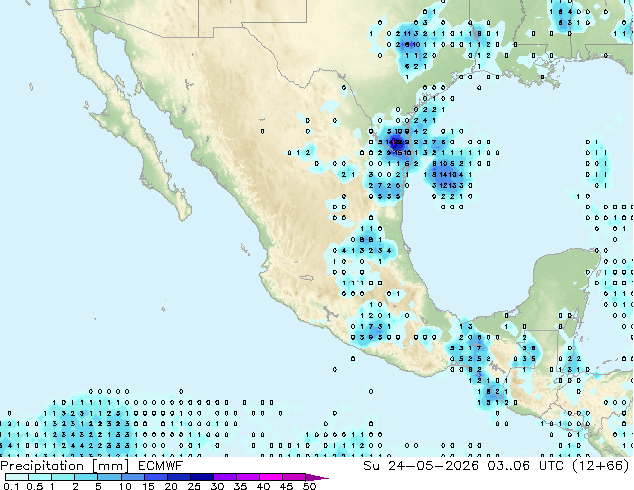Viewport: 634px width, 490px height.
Task: Click the legend label '10'
Action: point(125,486)
